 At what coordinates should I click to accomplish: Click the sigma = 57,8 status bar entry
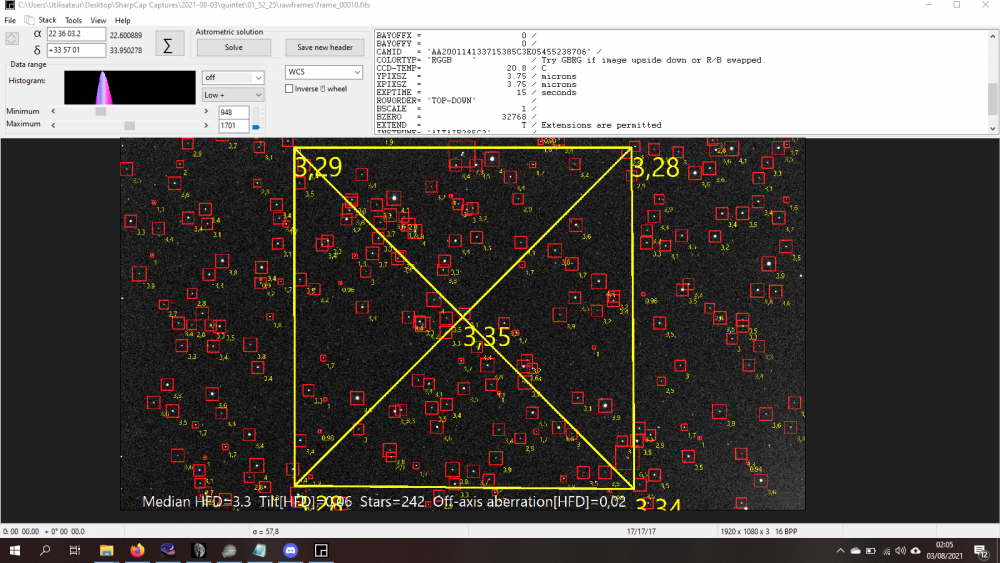click(266, 532)
